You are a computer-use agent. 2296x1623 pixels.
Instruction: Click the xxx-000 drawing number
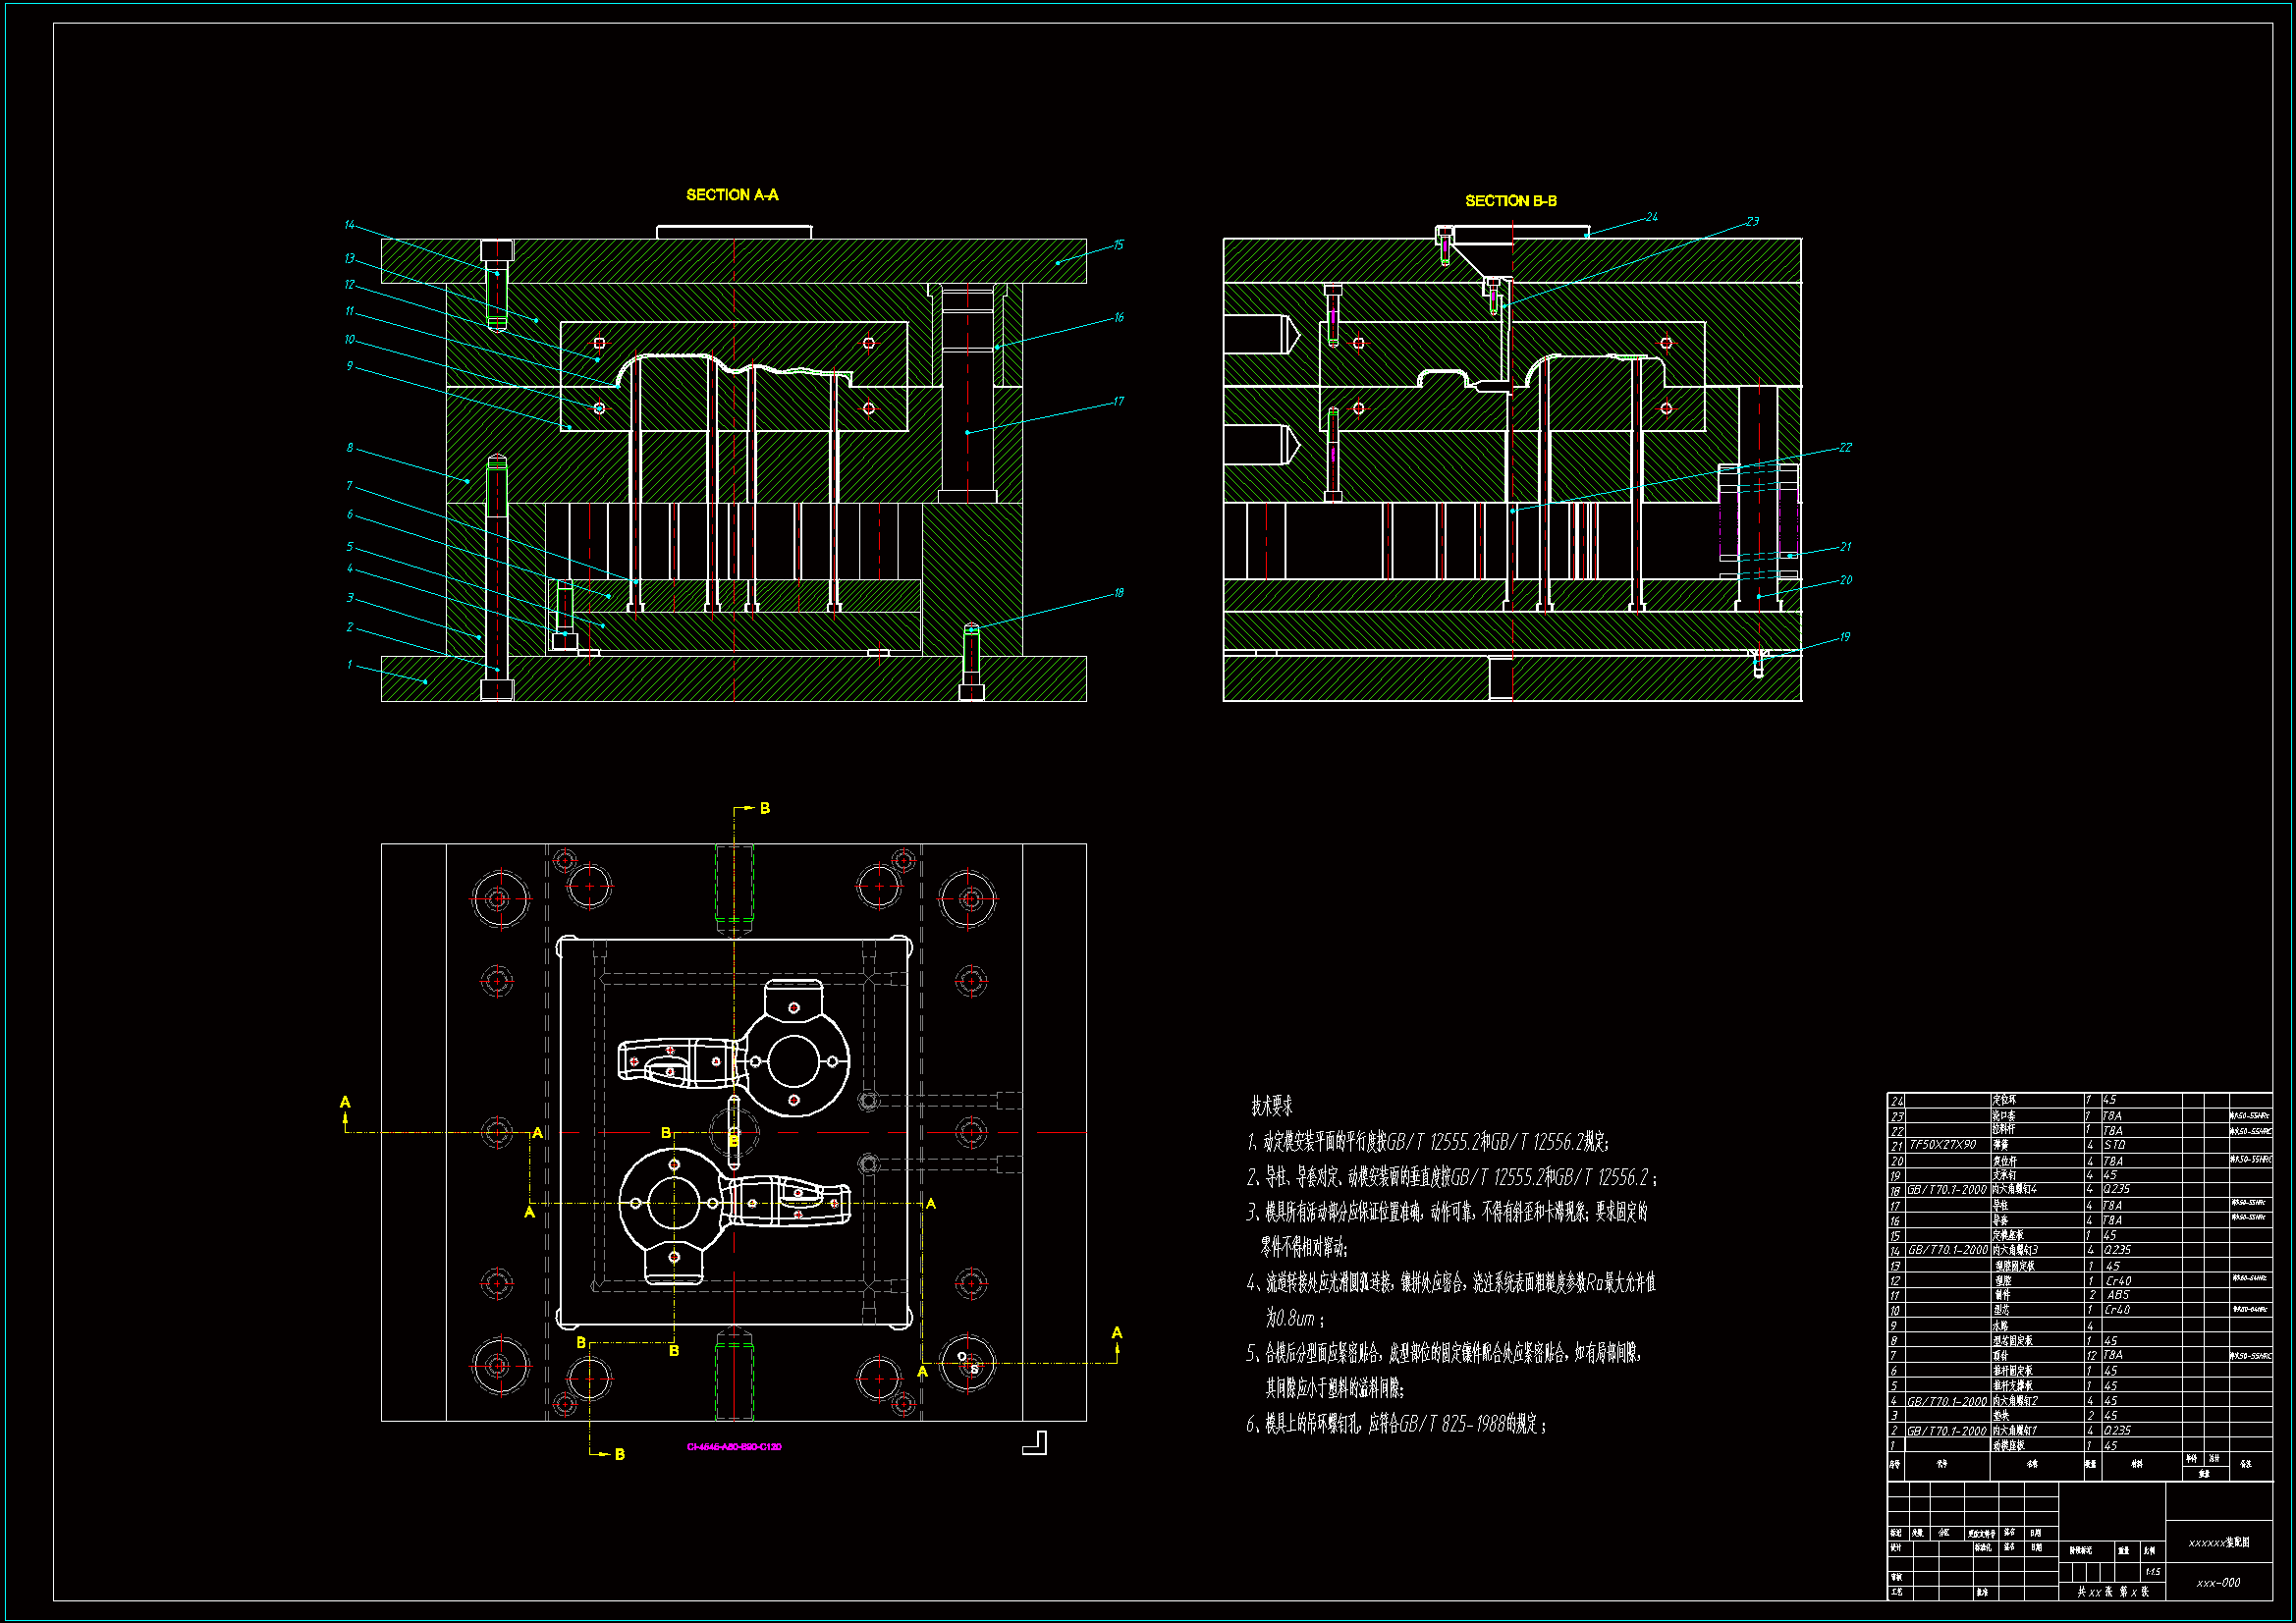(2218, 1583)
